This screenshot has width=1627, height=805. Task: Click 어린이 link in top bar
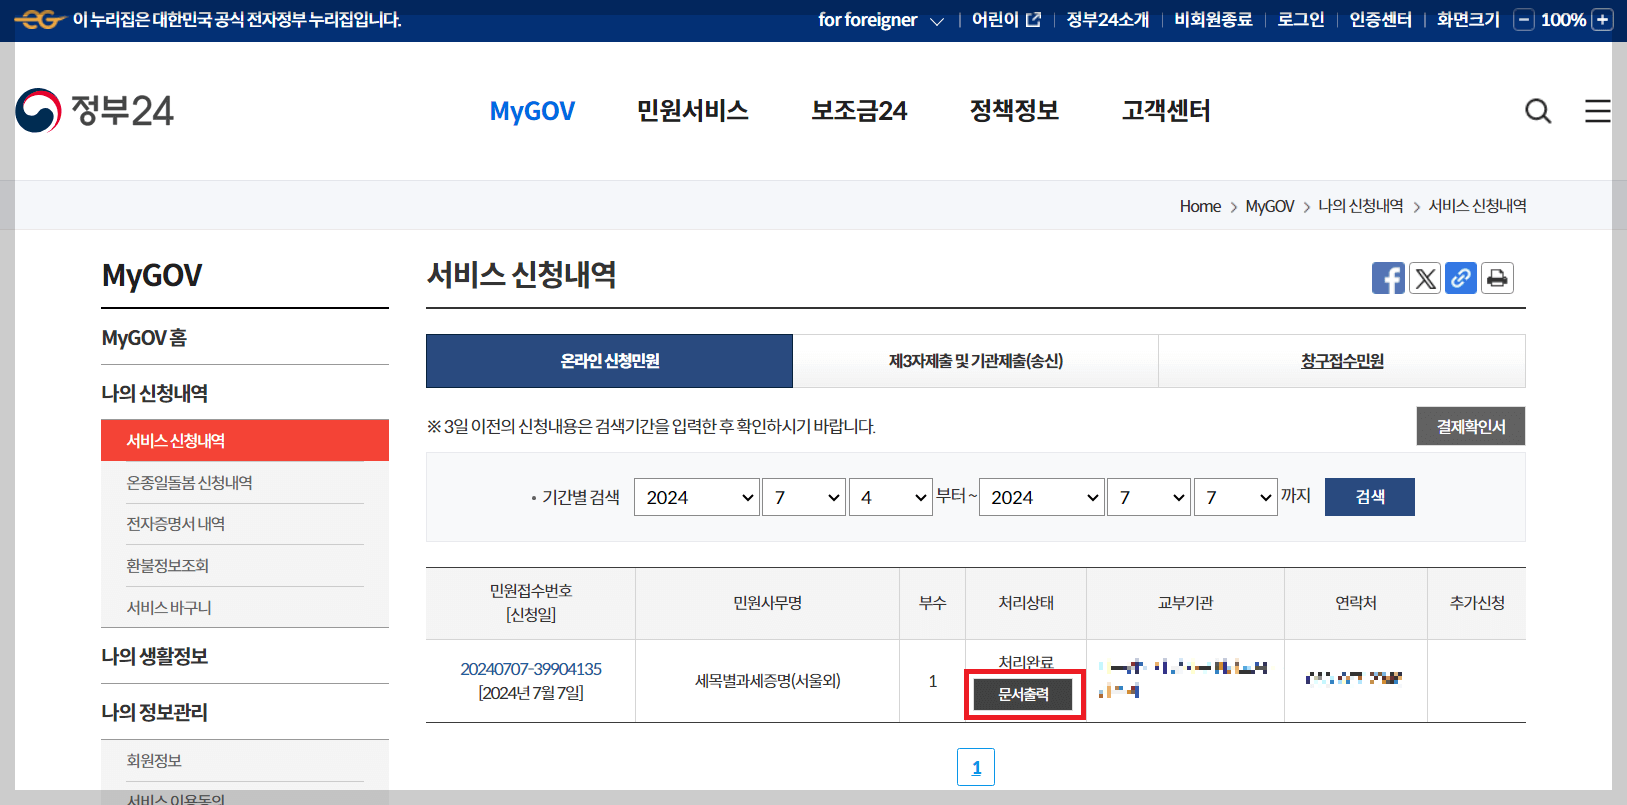[1006, 20]
